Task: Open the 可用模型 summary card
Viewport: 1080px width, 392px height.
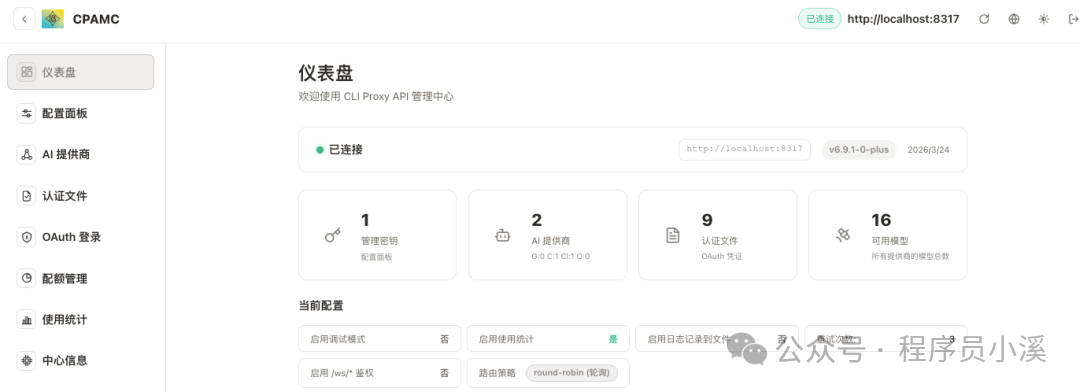Action: pos(888,235)
